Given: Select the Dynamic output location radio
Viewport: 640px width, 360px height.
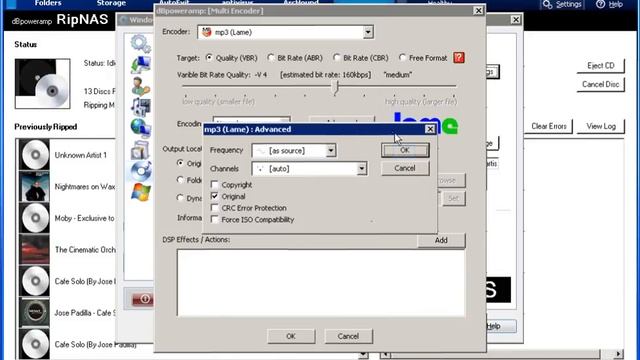Looking at the screenshot, I should tap(180, 198).
